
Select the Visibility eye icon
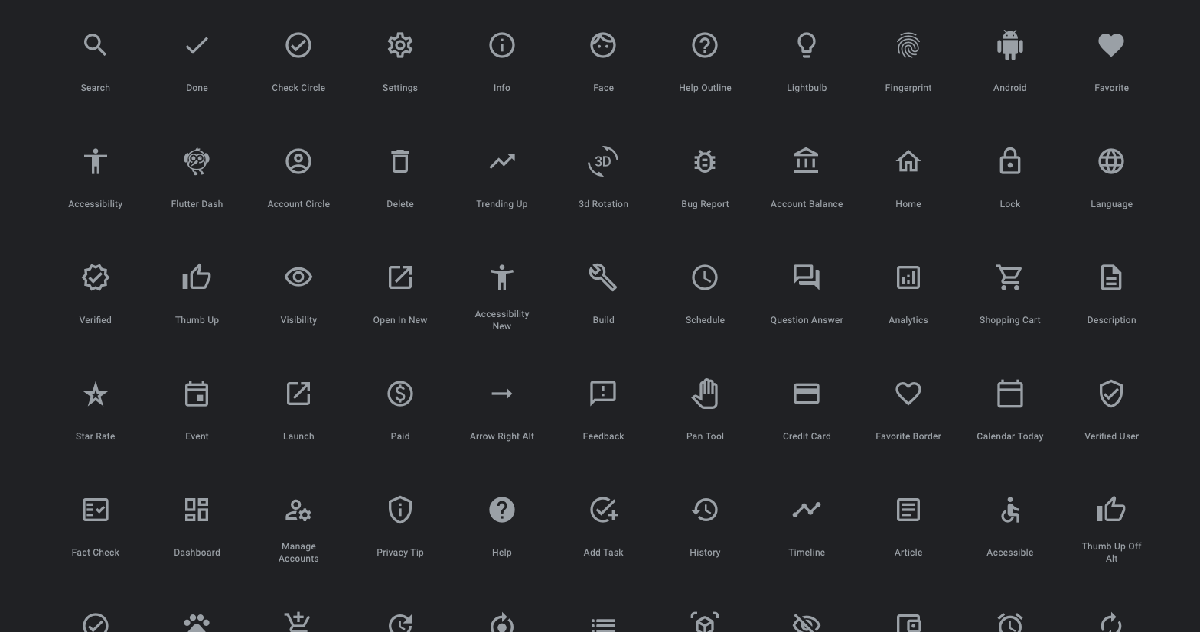click(x=298, y=277)
